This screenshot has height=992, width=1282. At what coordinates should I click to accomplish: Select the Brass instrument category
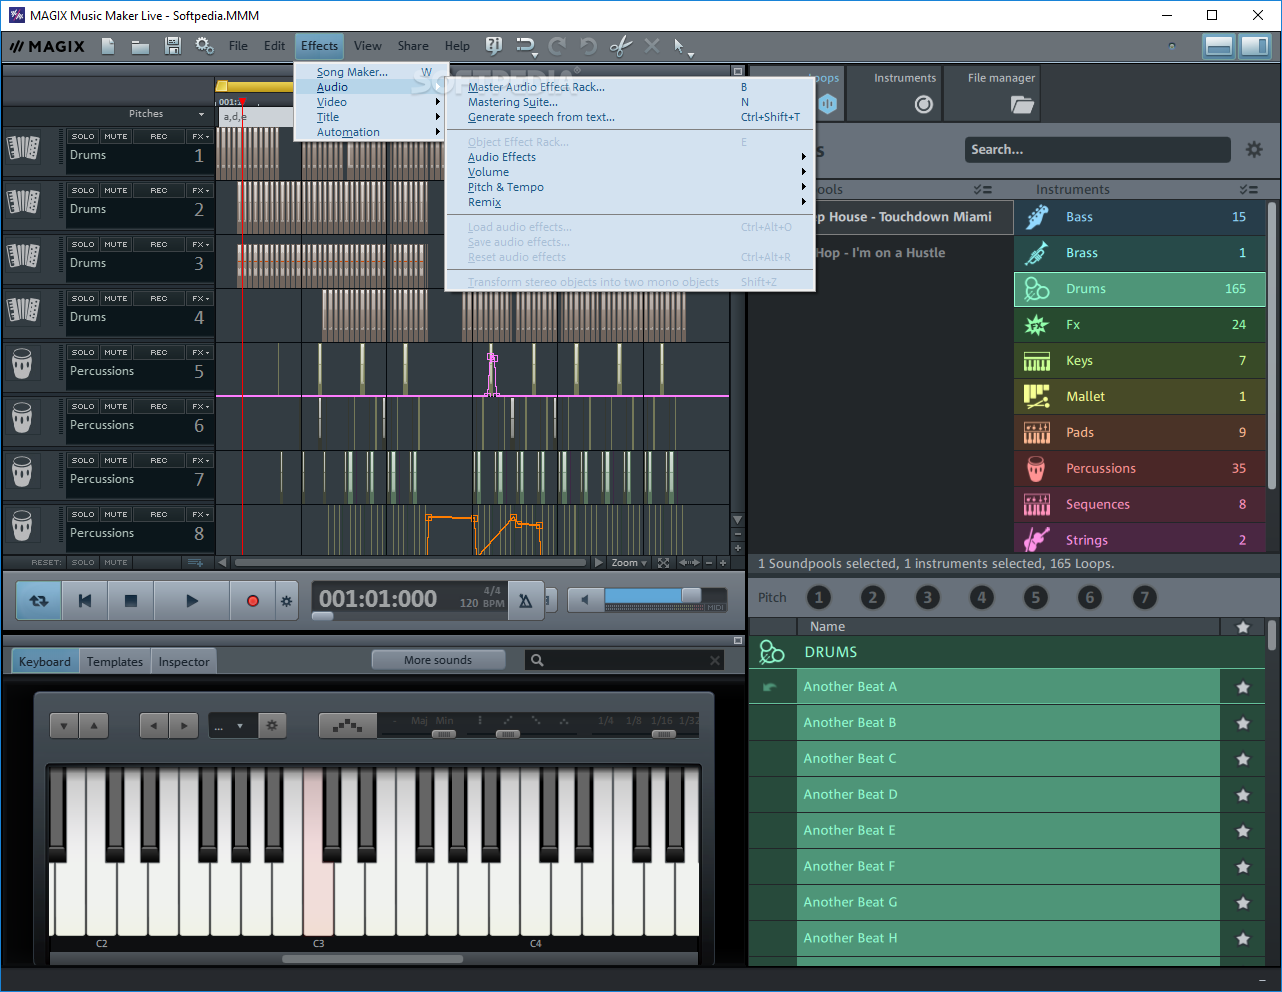click(x=1140, y=253)
